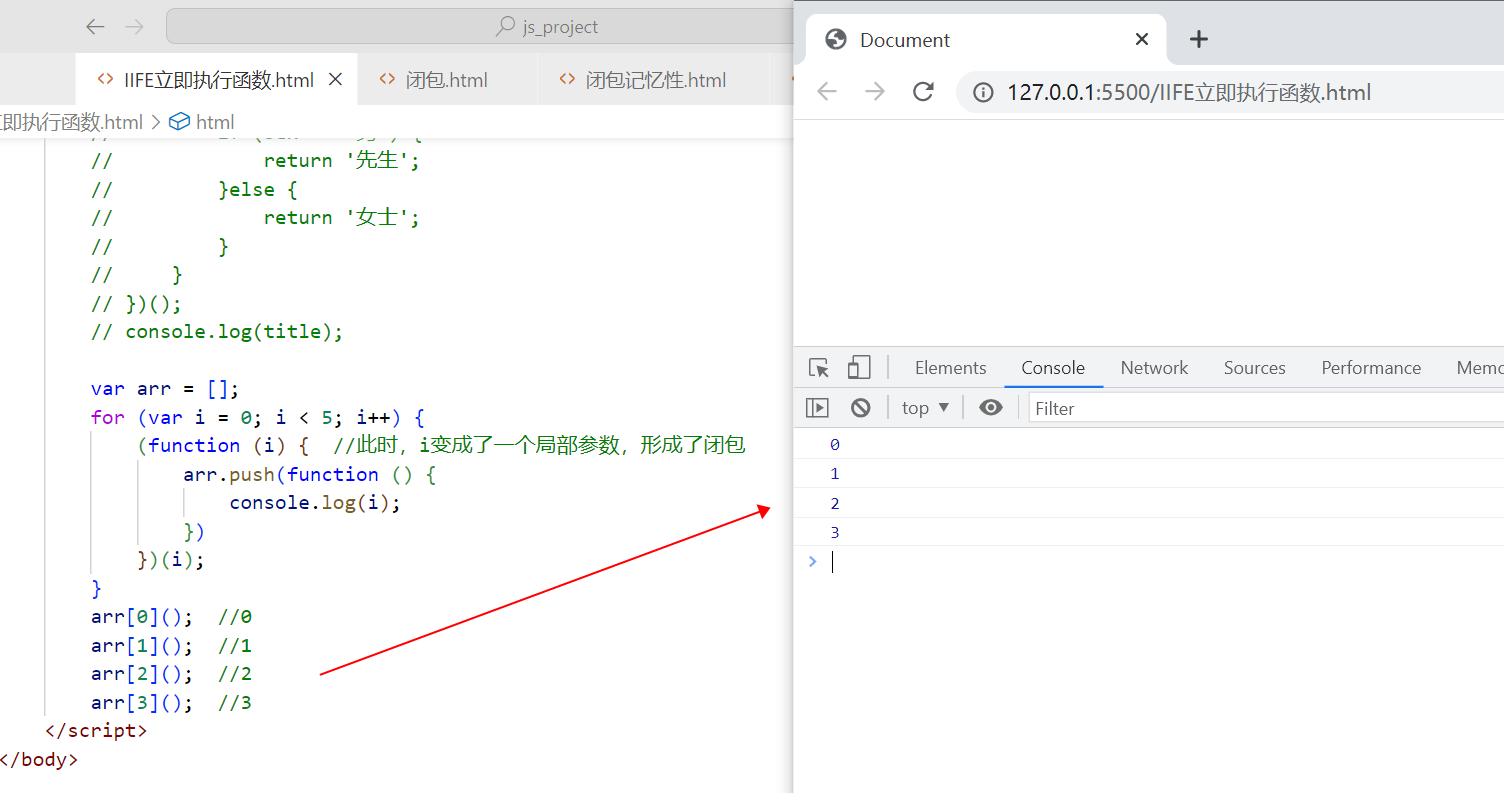
Task: Open the top JavaScript context dropdown
Action: click(x=926, y=408)
